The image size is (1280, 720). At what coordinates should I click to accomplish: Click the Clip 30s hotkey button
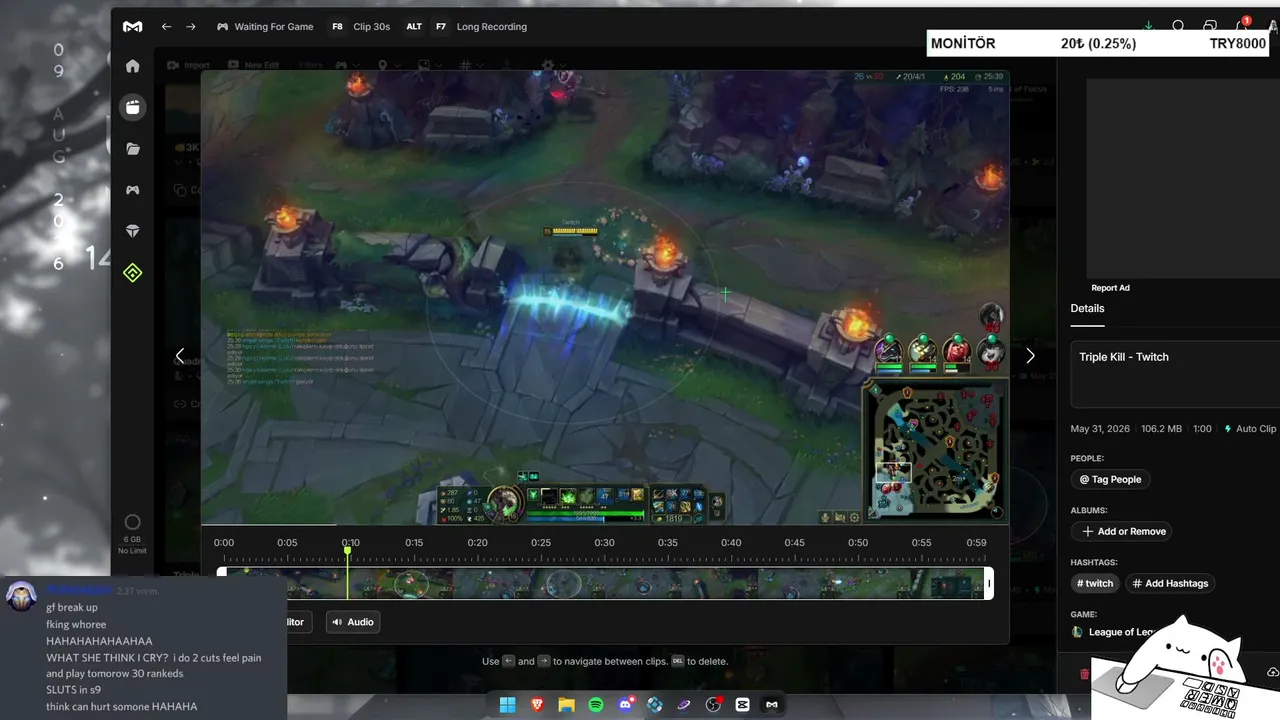click(360, 27)
